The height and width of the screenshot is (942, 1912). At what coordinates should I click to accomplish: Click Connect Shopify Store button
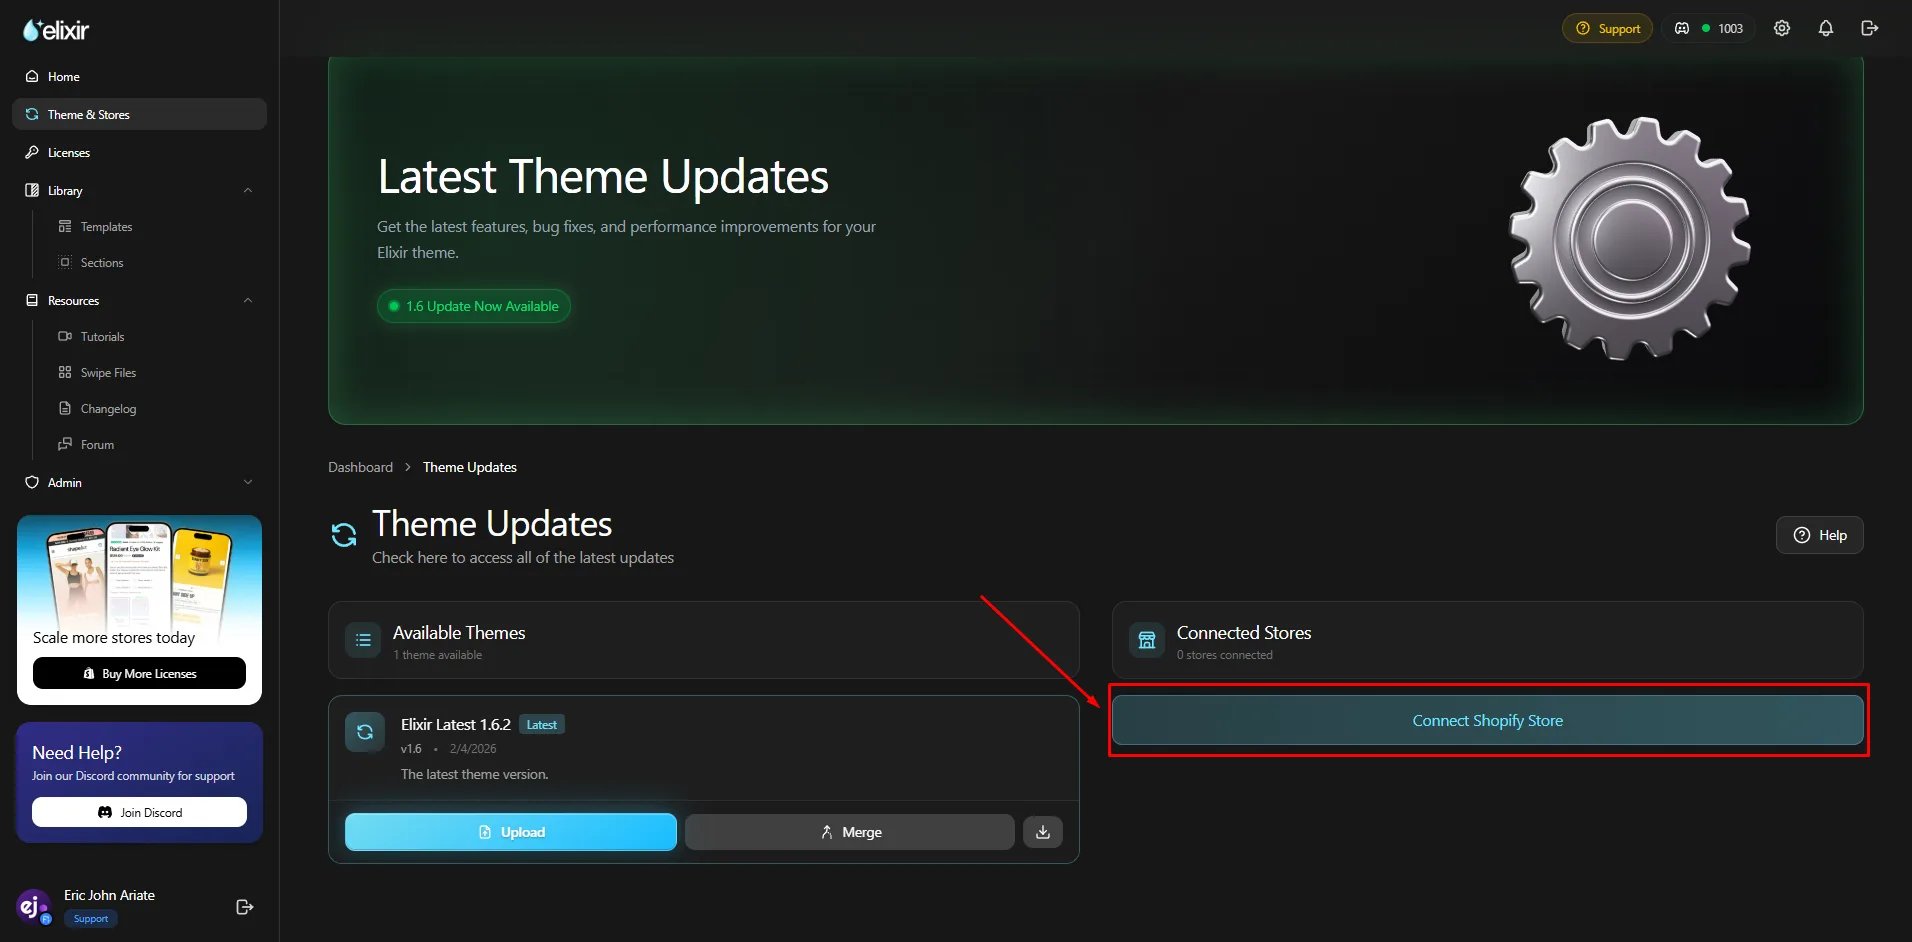(1488, 720)
